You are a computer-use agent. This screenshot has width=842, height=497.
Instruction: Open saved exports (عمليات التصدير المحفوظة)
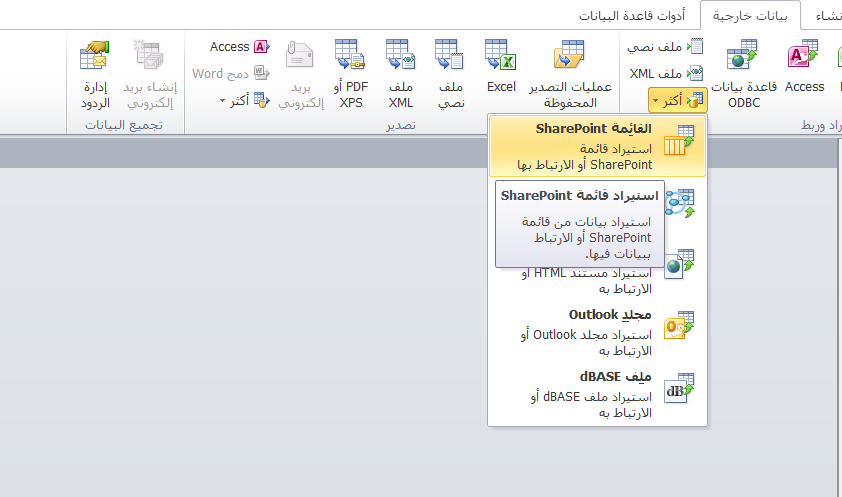pyautogui.click(x=570, y=74)
